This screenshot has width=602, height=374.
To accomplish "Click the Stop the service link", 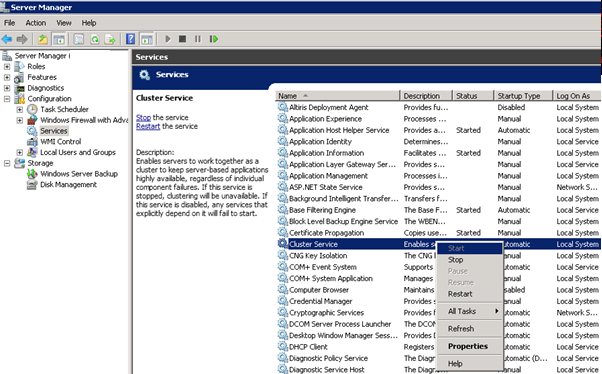I will (x=143, y=117).
